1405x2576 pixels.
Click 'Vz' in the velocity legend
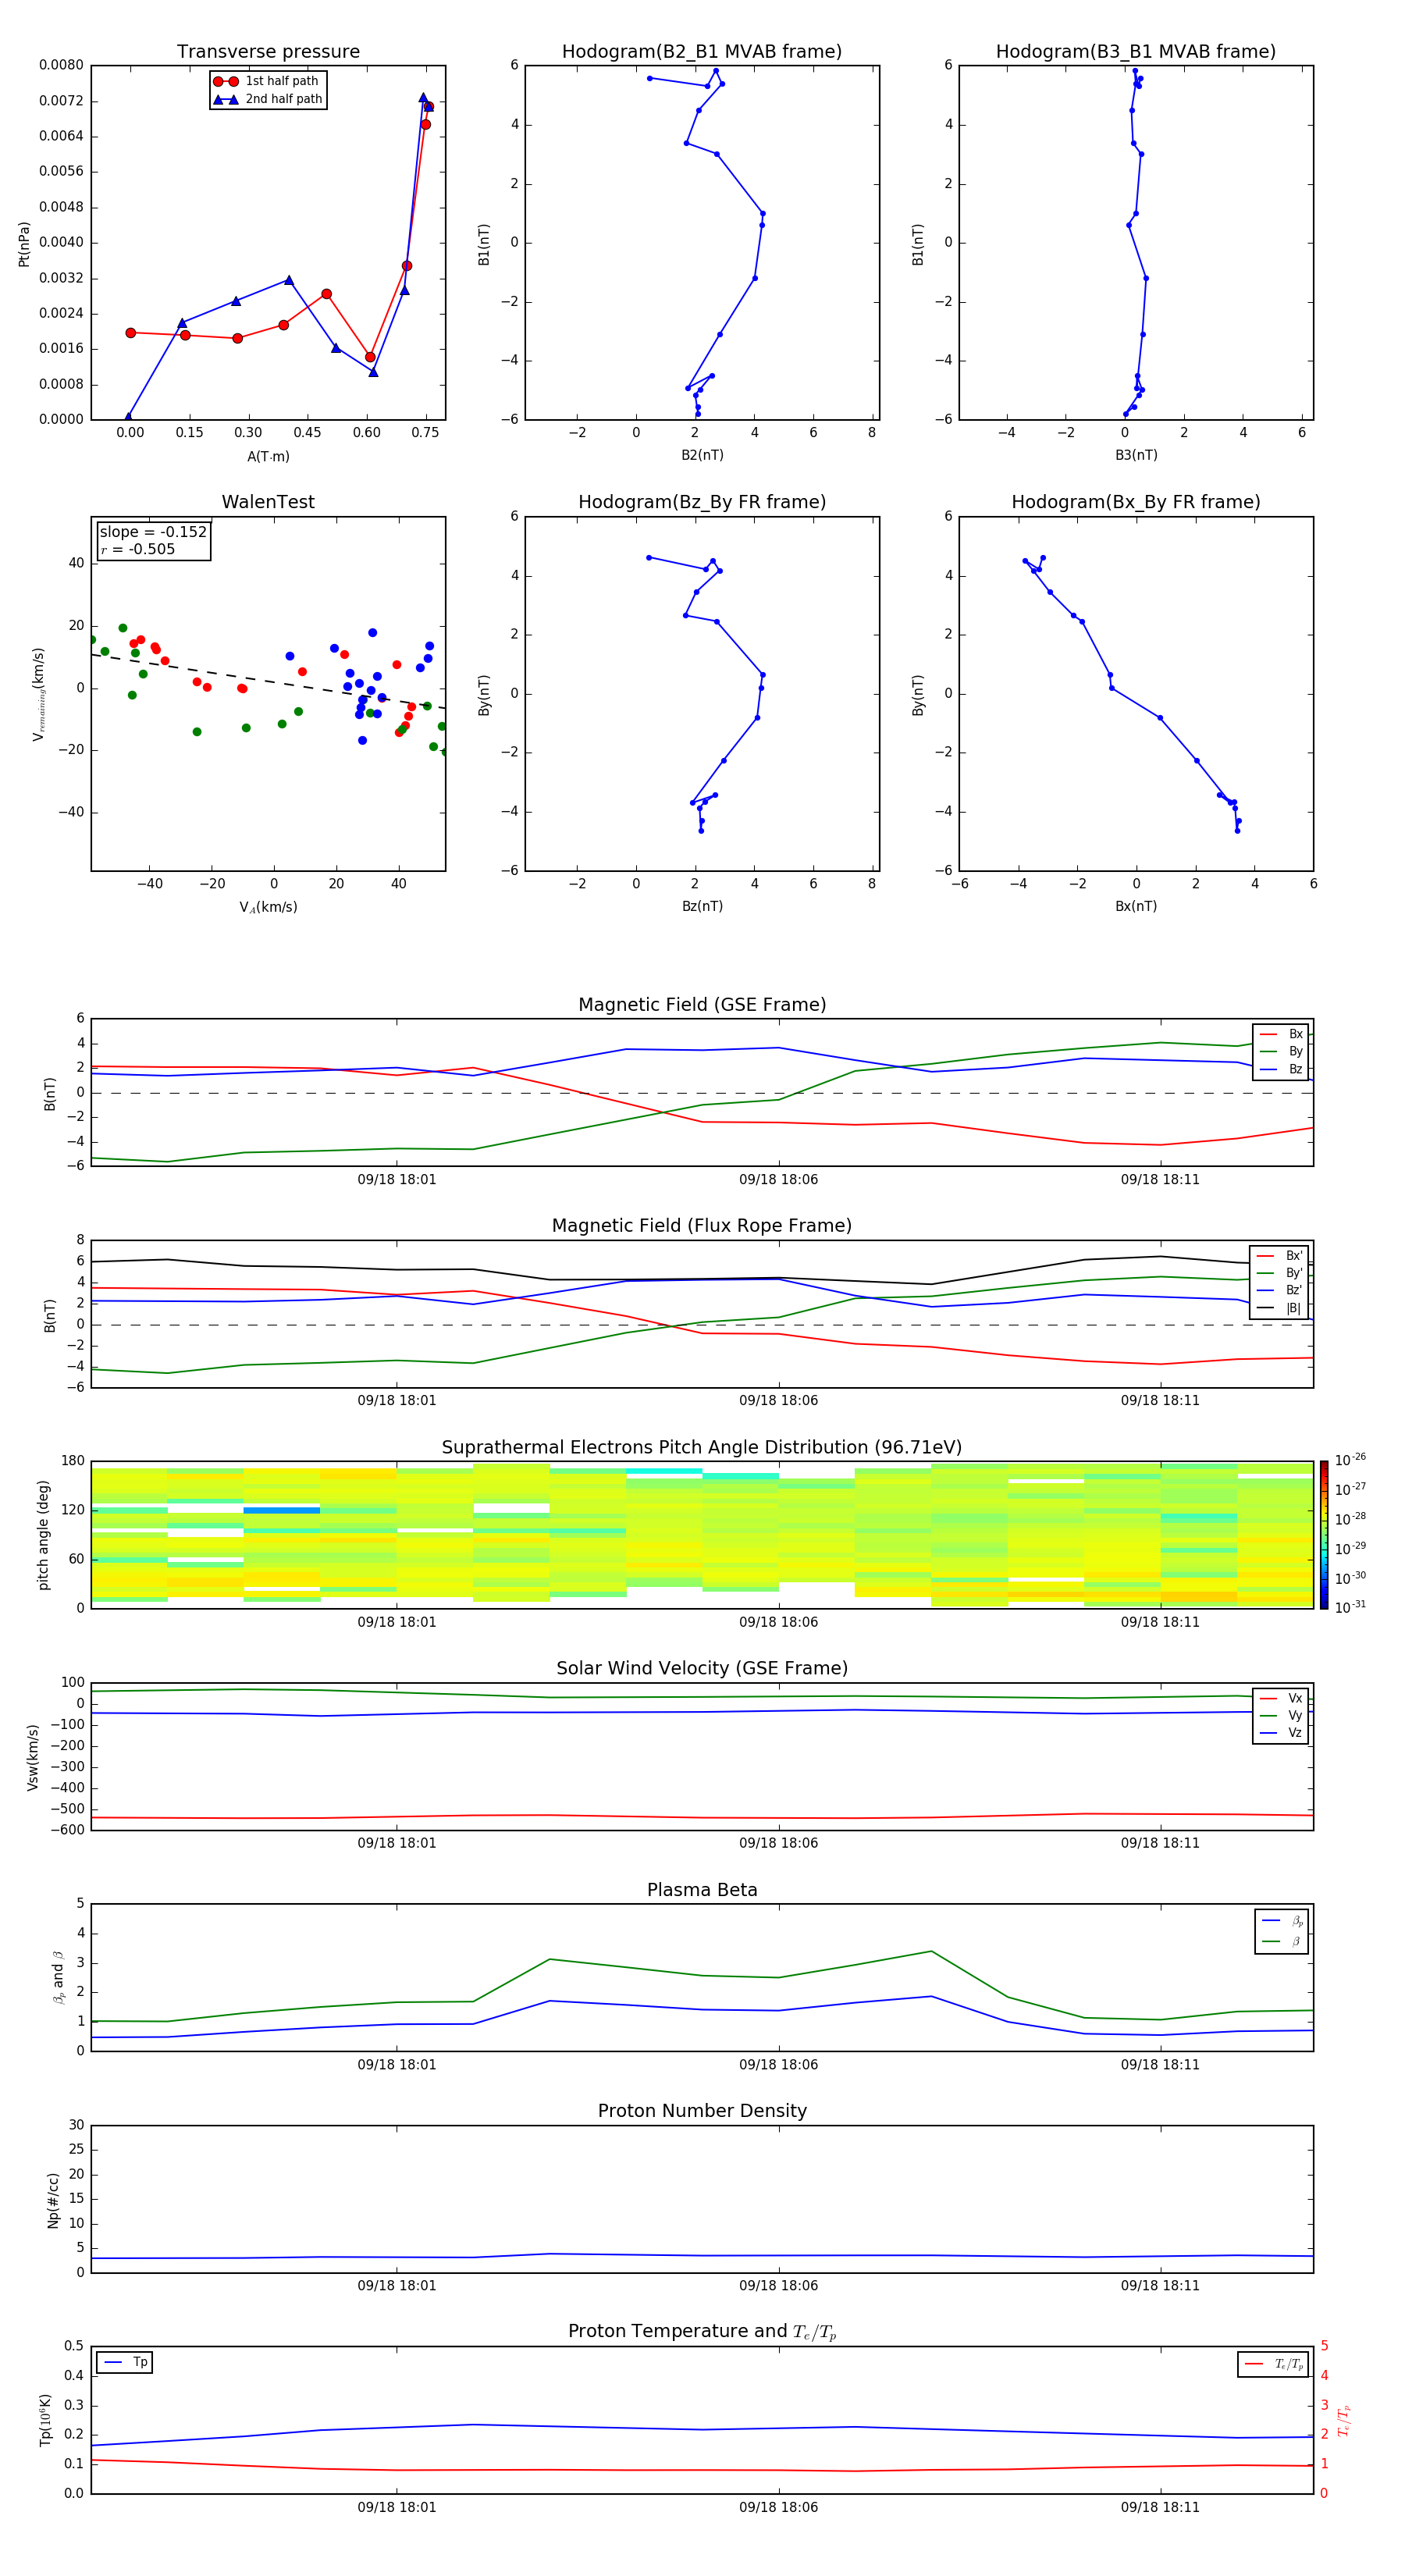[1295, 1733]
